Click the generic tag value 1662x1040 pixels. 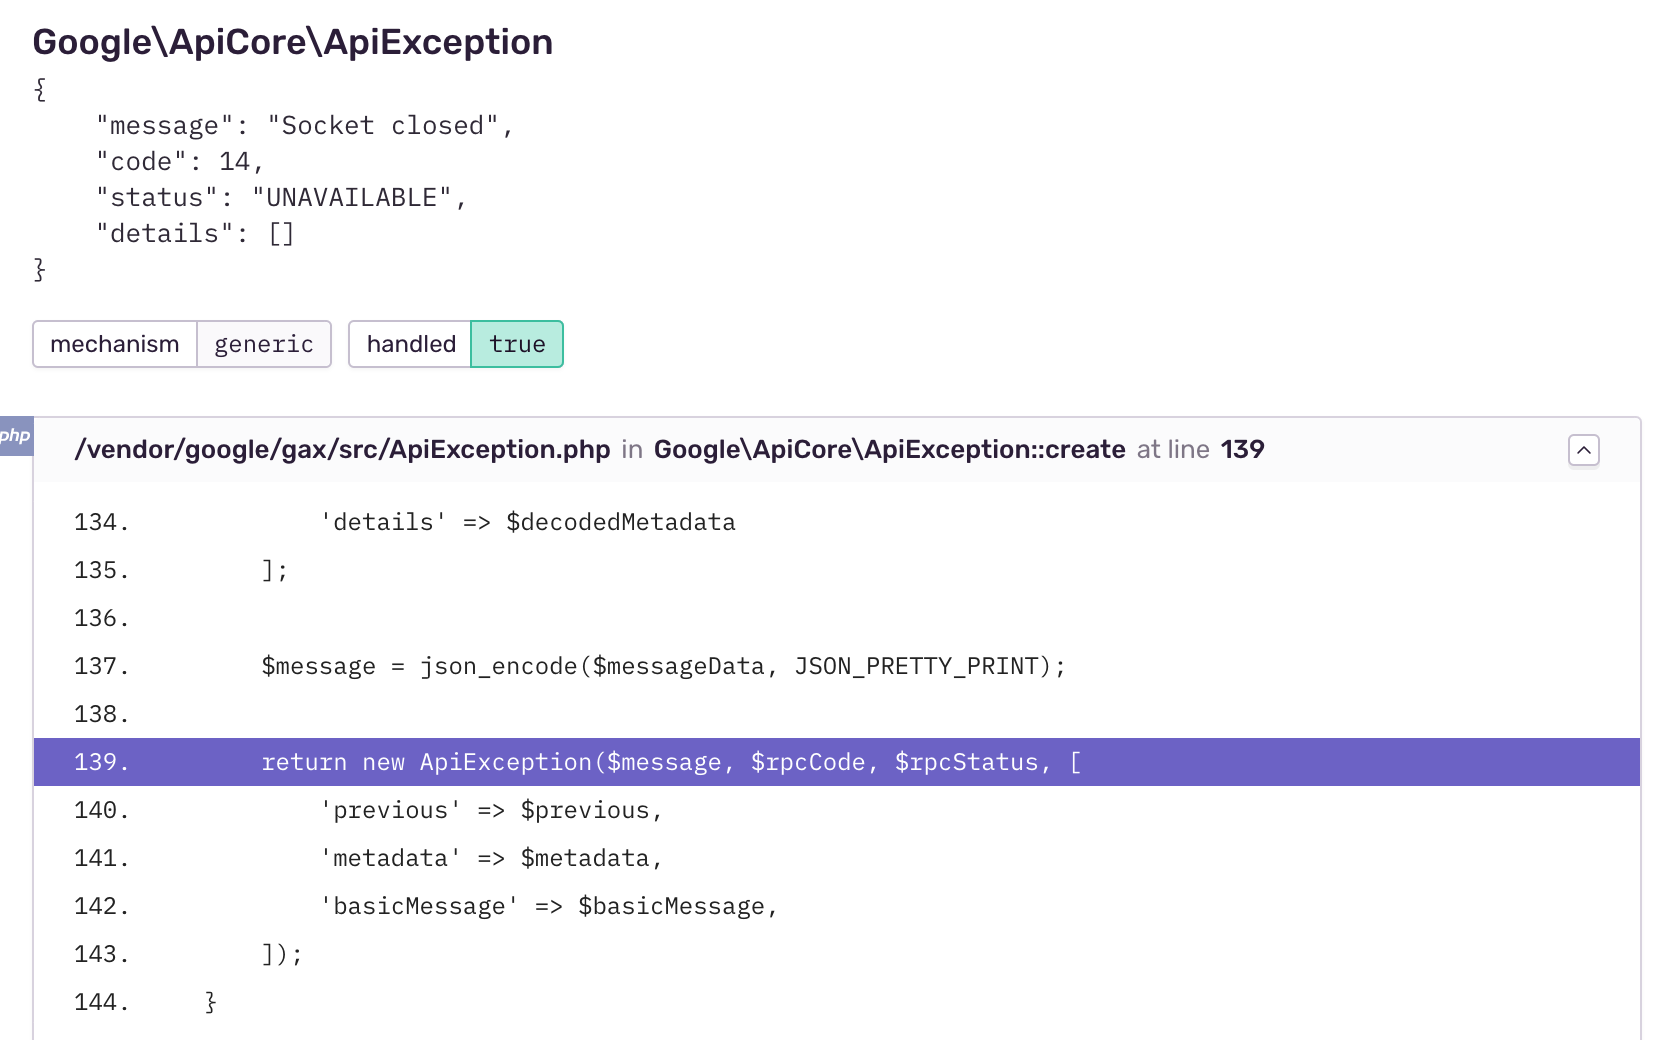(x=264, y=344)
